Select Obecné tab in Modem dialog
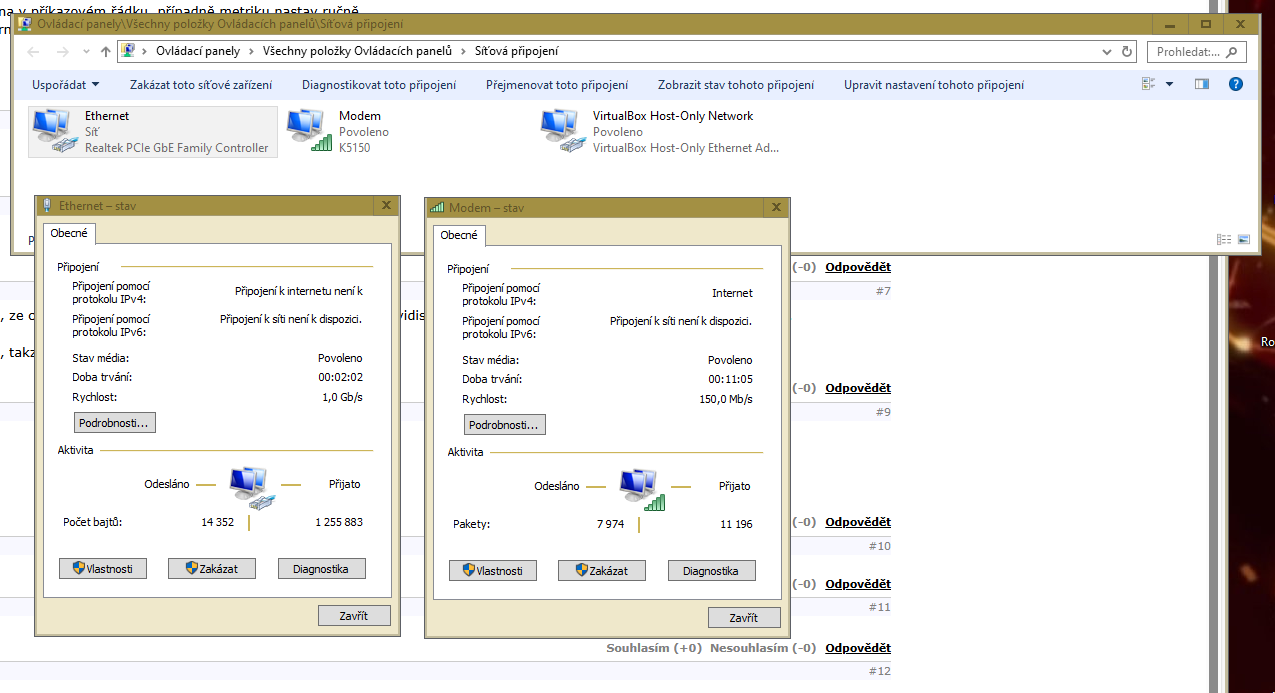 459,235
